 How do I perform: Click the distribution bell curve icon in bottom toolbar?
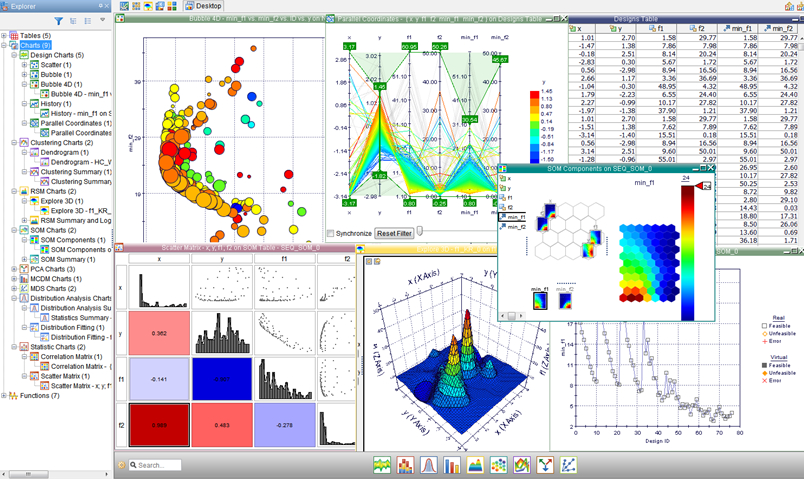[x=428, y=465]
